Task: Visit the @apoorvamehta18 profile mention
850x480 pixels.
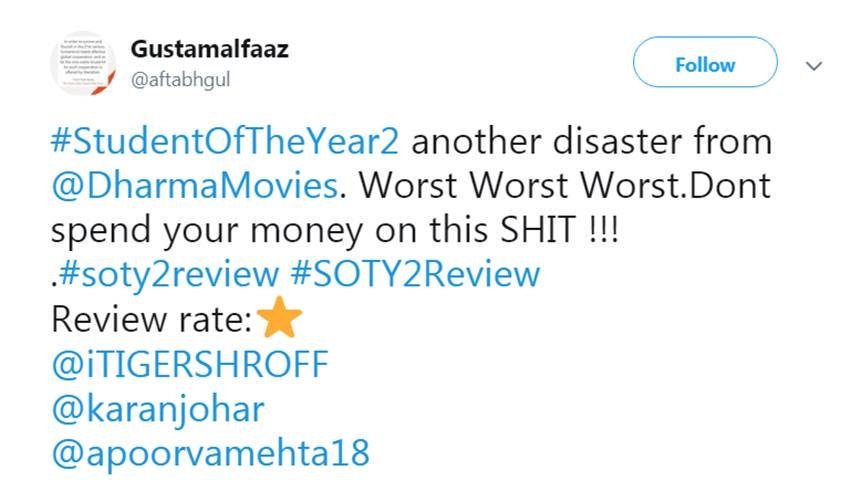Action: click(210, 453)
